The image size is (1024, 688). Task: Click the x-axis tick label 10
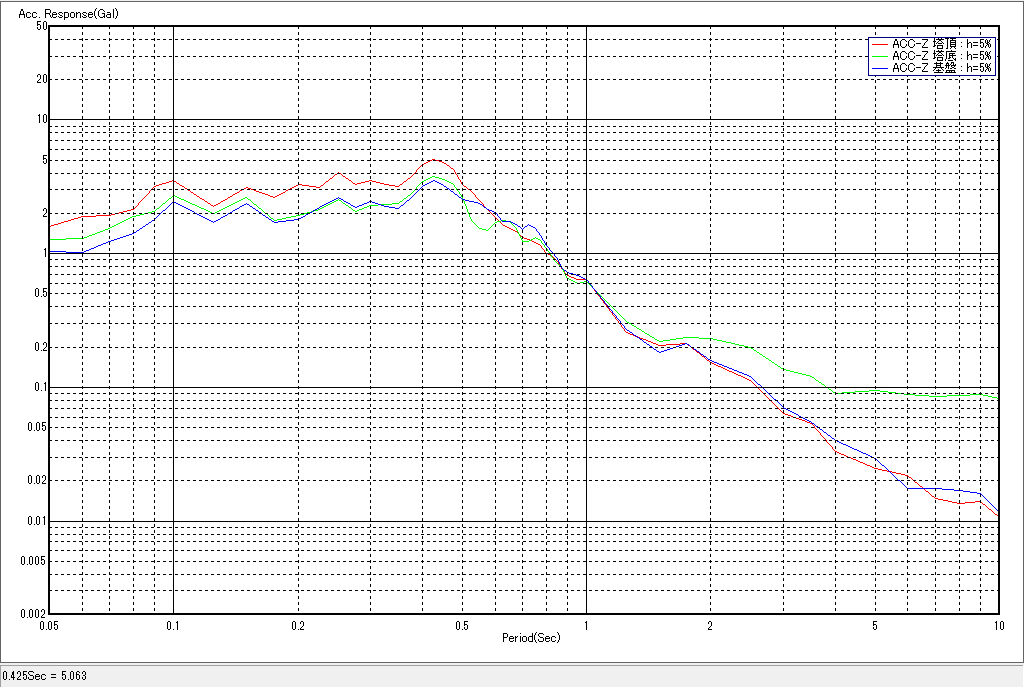coord(997,626)
